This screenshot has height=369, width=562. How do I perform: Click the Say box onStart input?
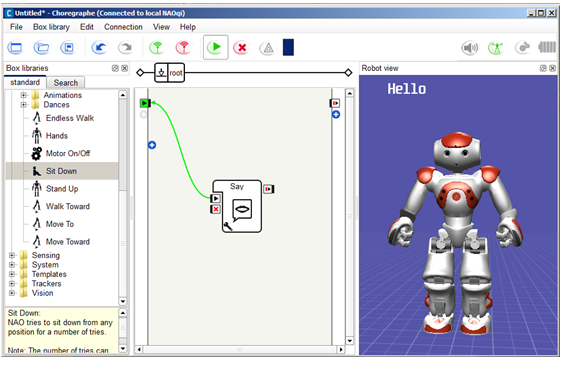(215, 198)
